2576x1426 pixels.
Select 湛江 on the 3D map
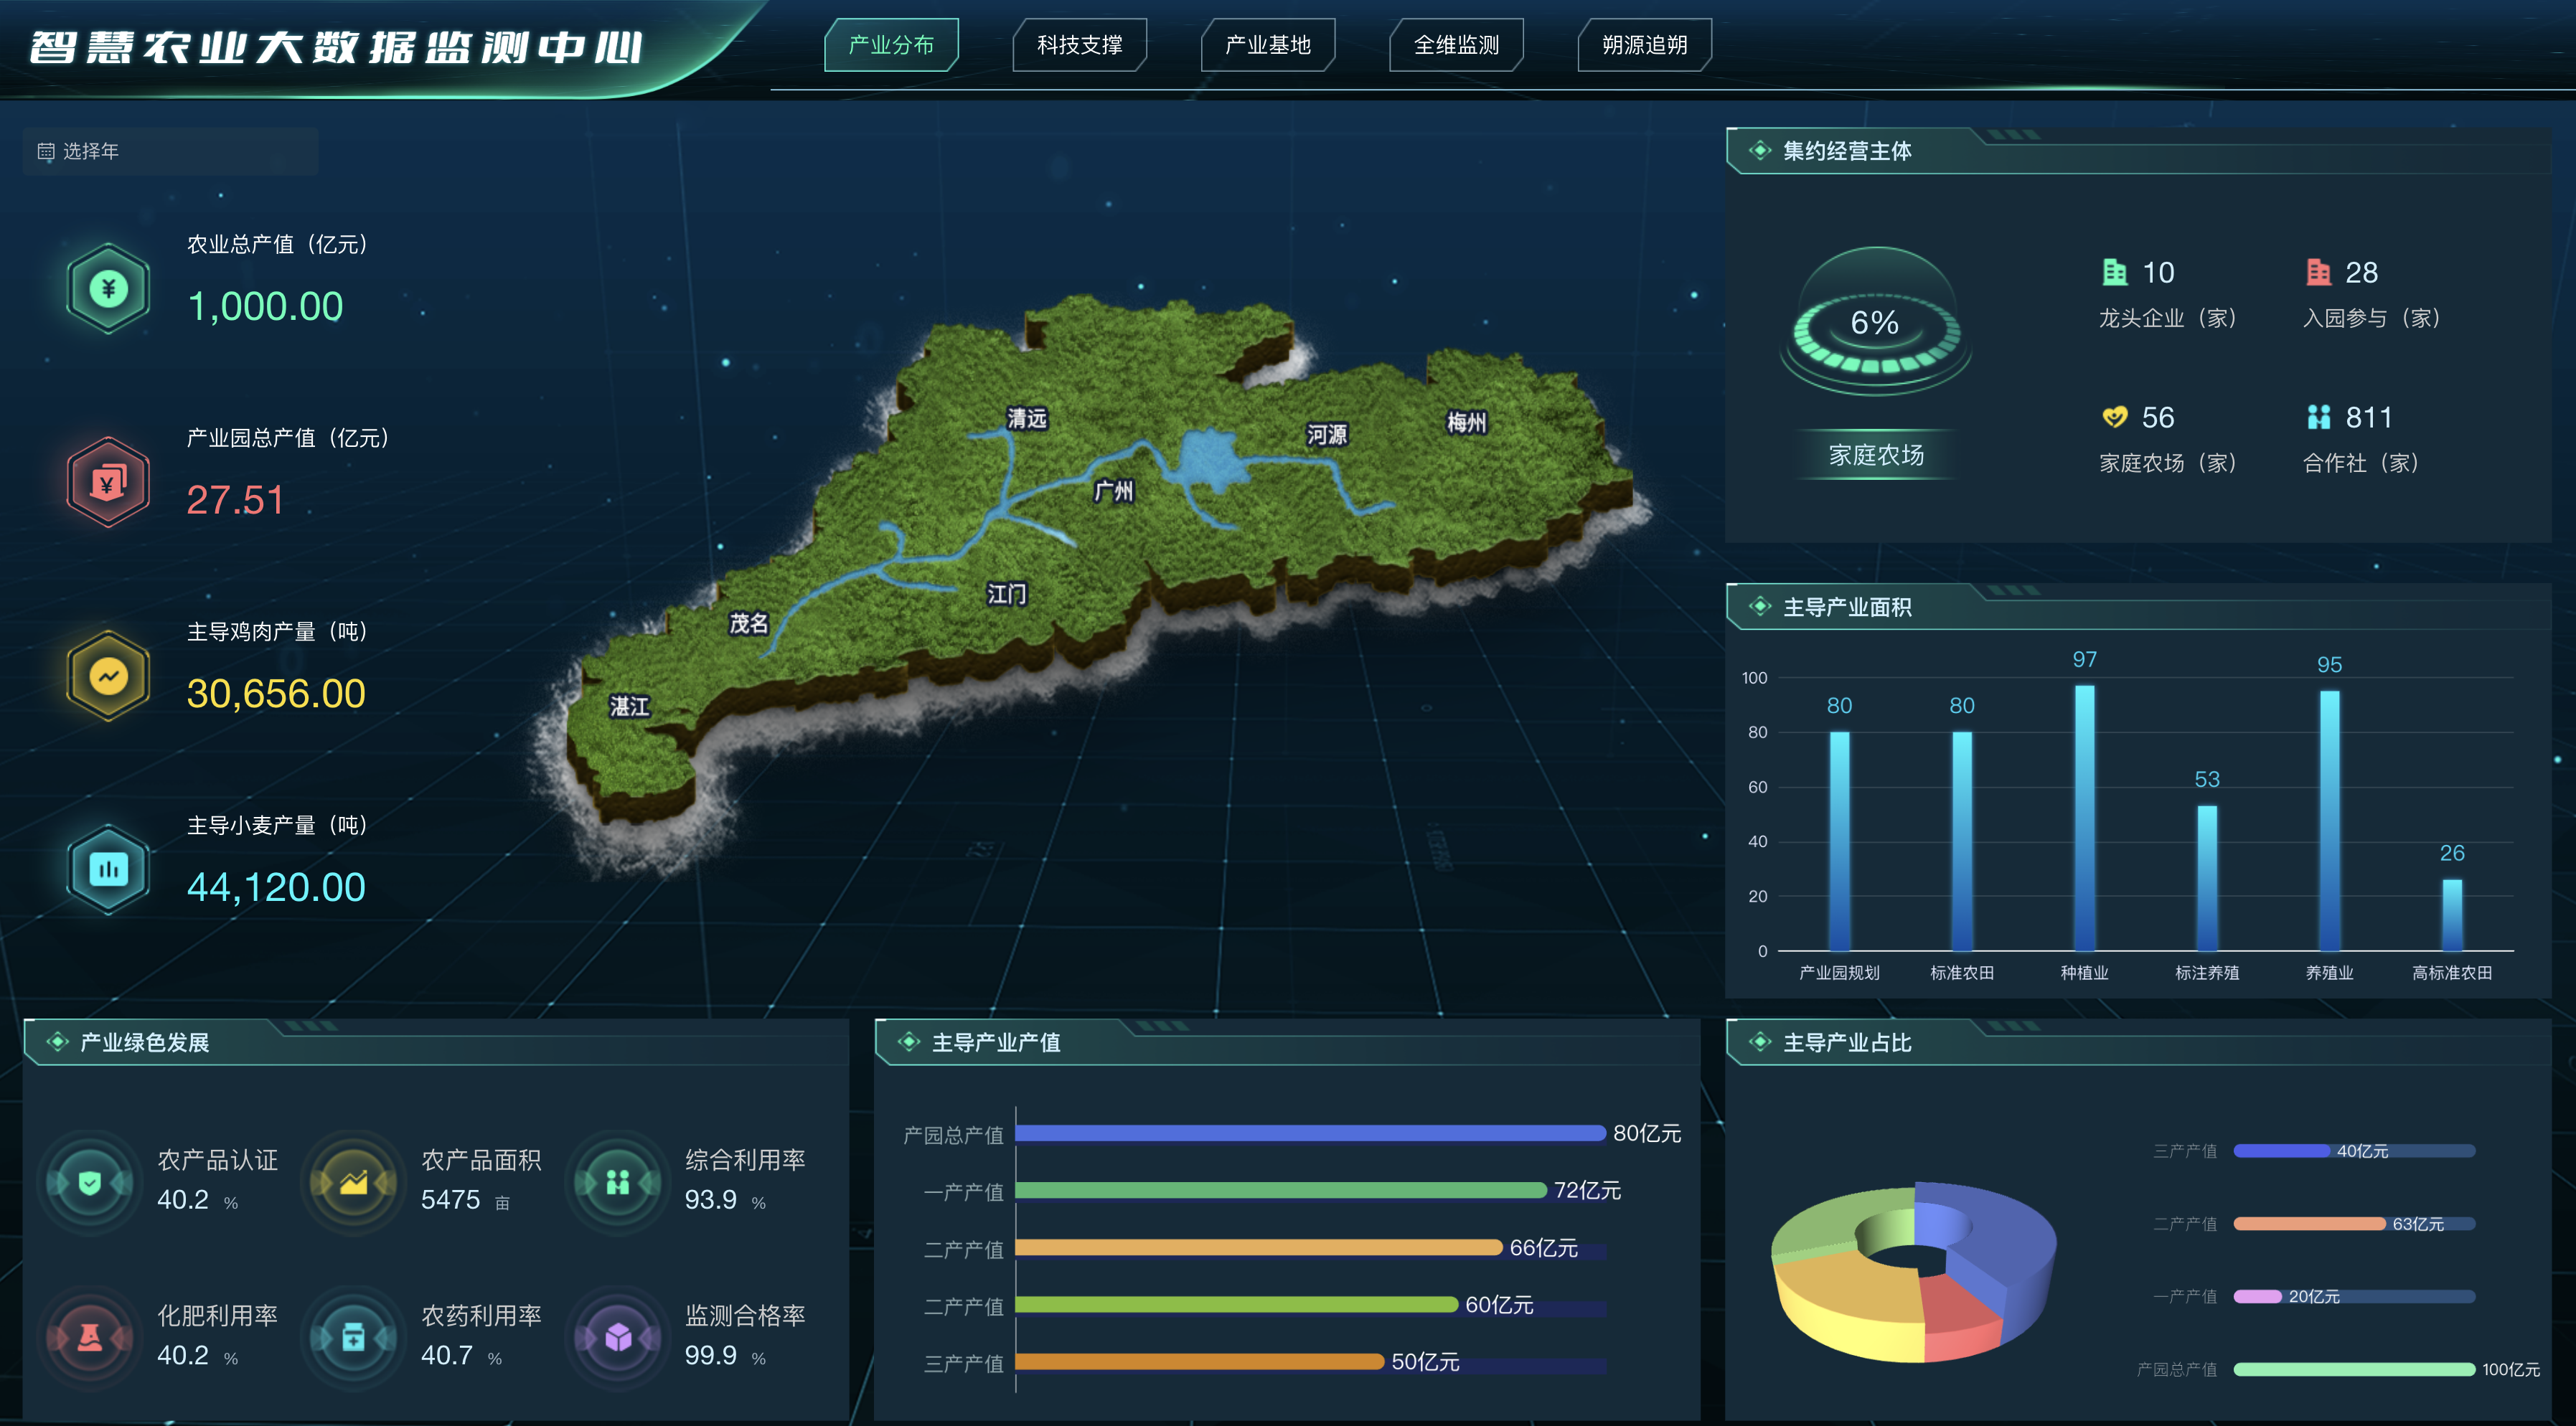click(x=630, y=707)
